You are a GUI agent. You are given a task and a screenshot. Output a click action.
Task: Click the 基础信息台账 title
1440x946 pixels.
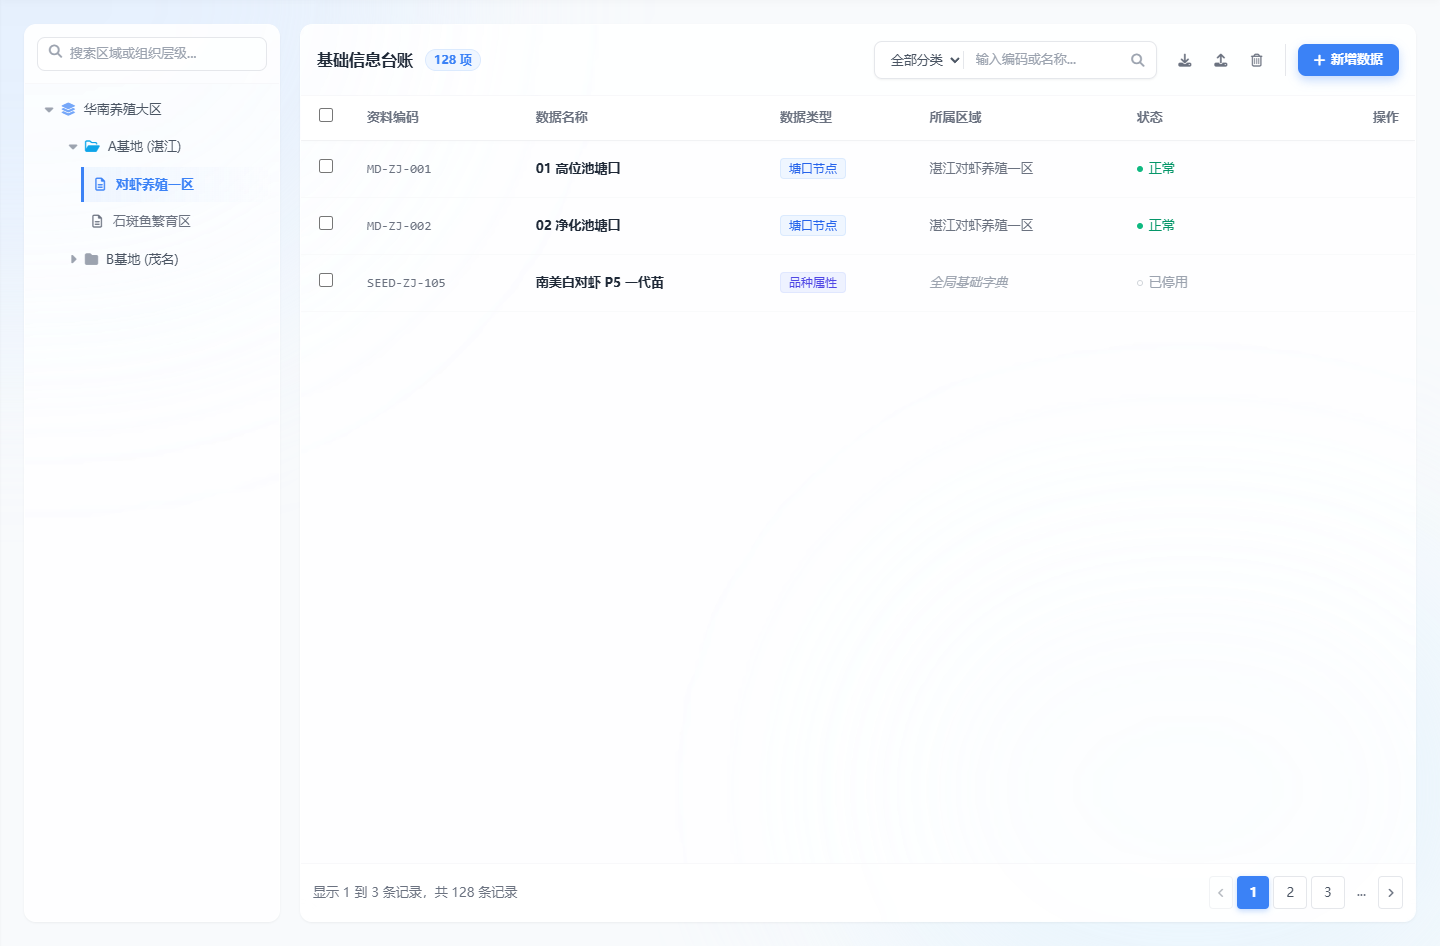coord(365,60)
